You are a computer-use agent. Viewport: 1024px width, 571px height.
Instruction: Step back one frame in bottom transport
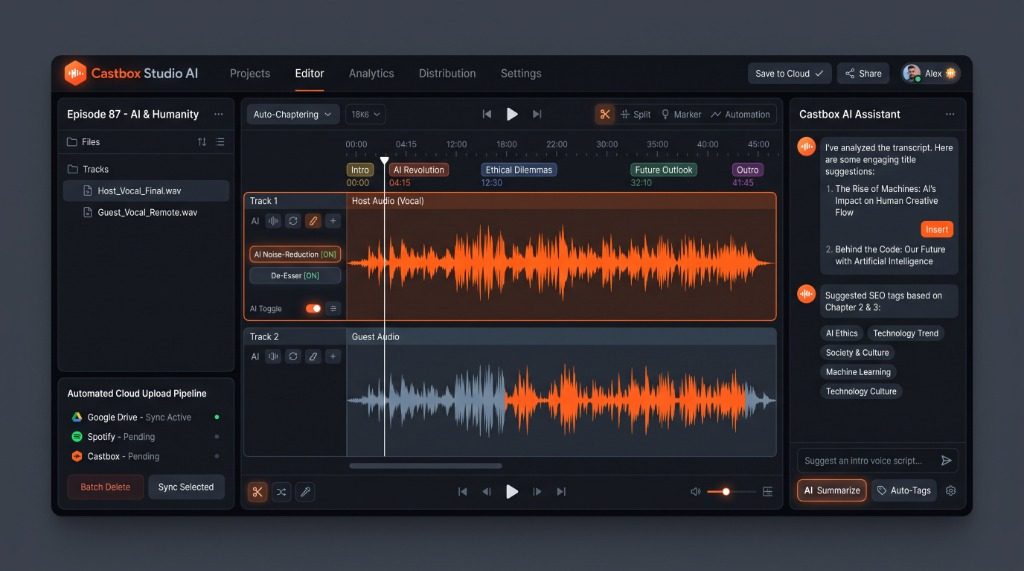487,492
